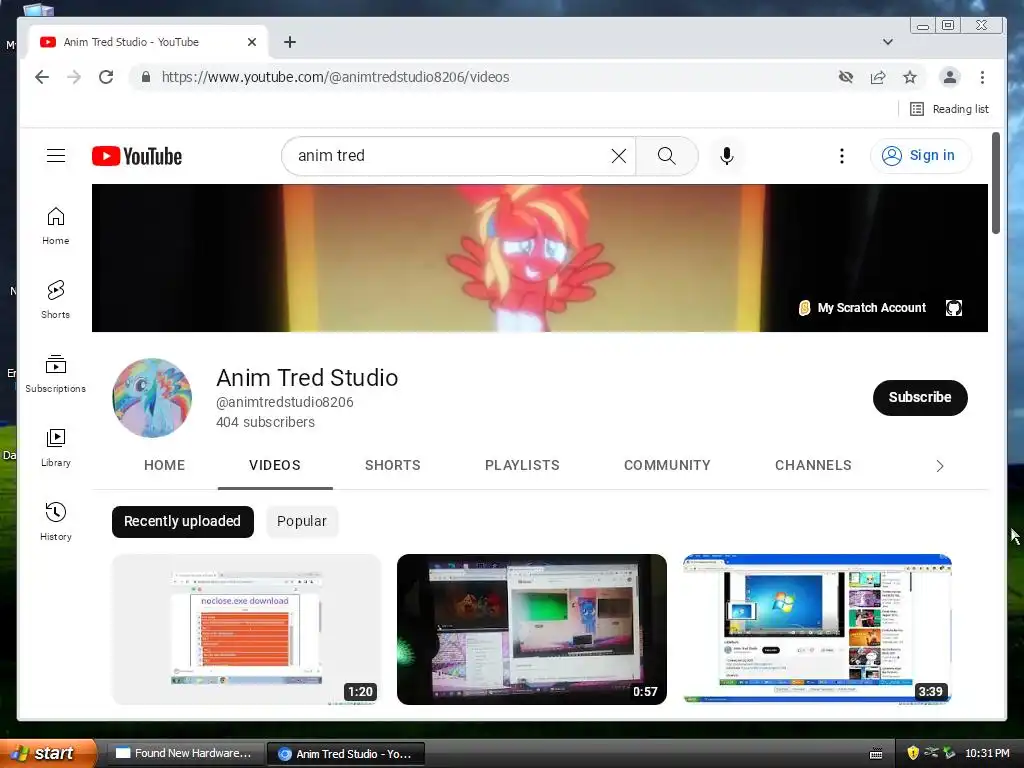Click the taskbar clock 10:31 PM
This screenshot has width=1024, height=768.
[987, 753]
